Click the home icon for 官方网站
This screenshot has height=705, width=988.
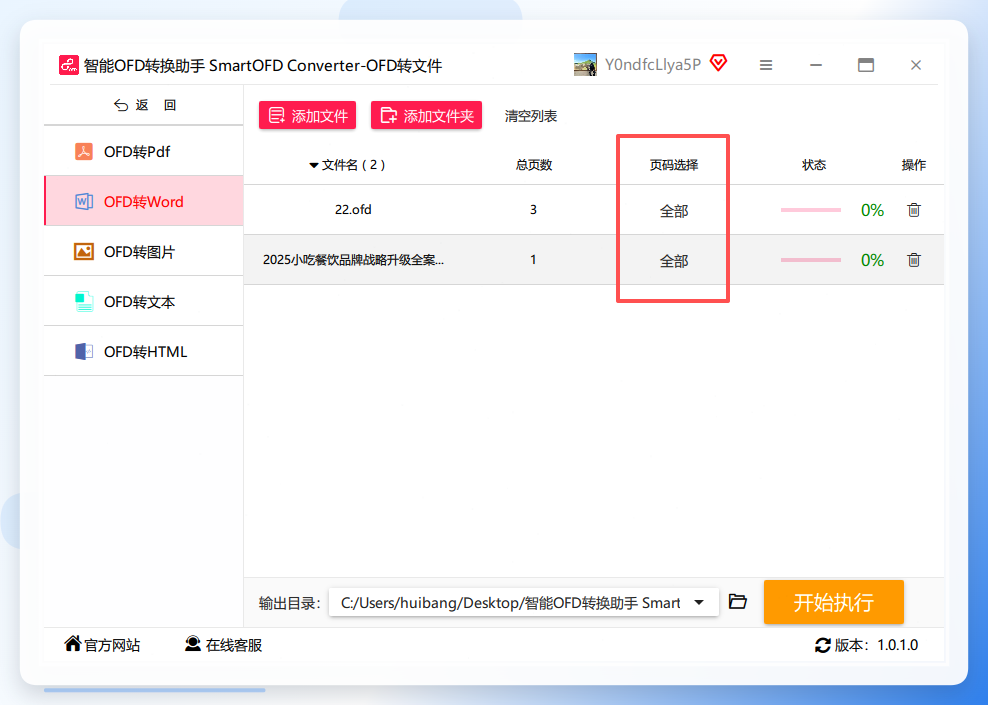point(72,643)
